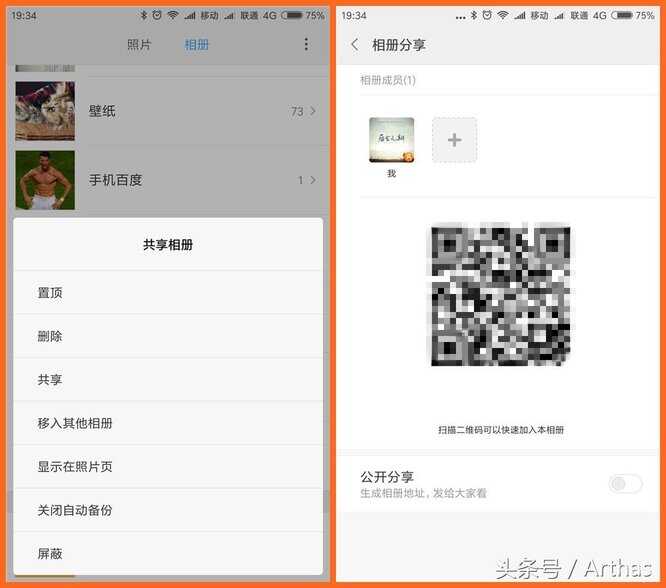The height and width of the screenshot is (588, 666).
Task: Toggle the 公开分享 switch
Action: click(625, 483)
